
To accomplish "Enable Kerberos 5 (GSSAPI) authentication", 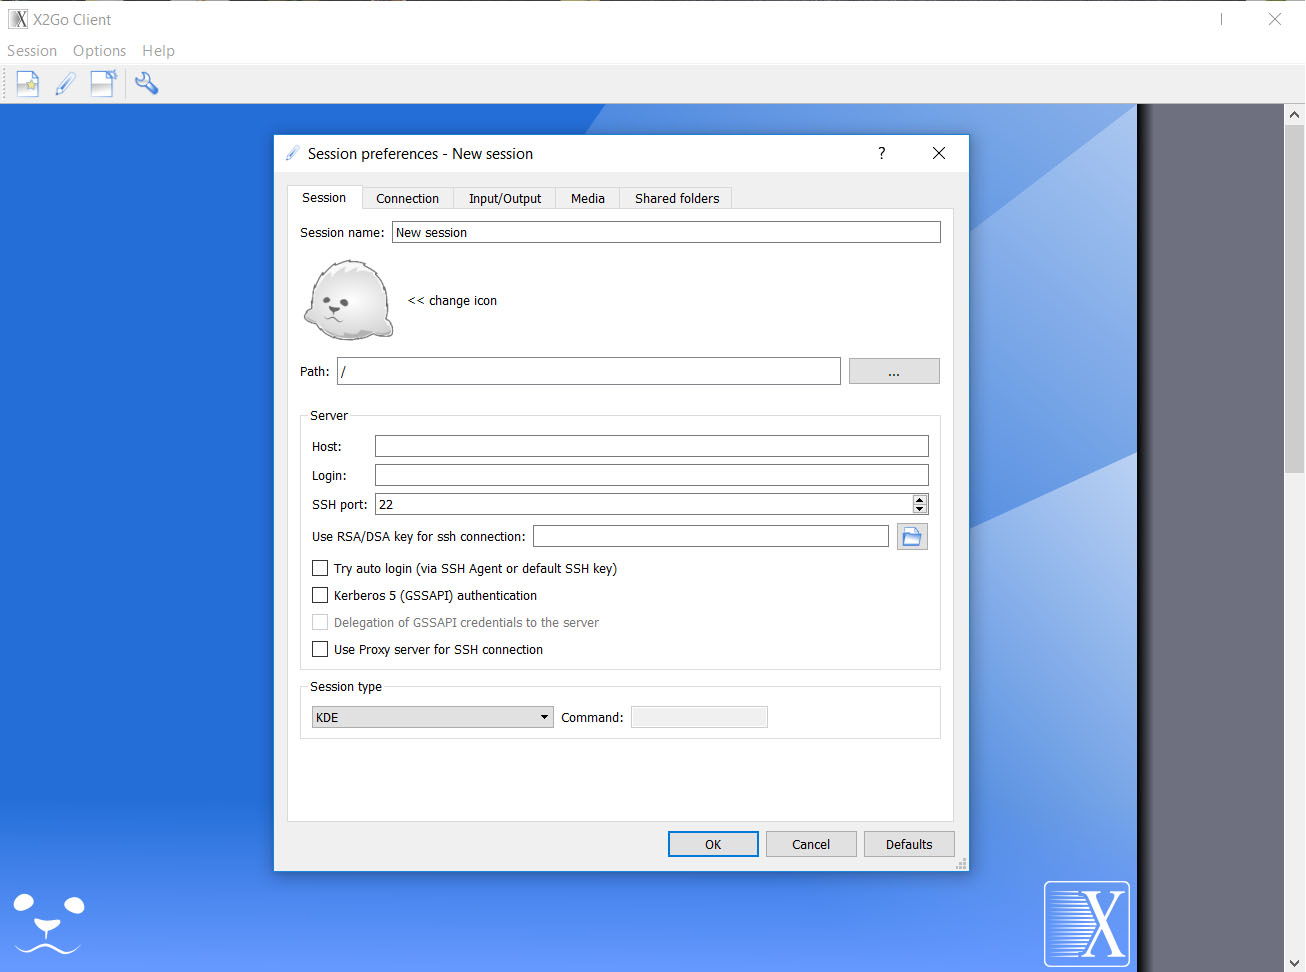I will [x=320, y=595].
